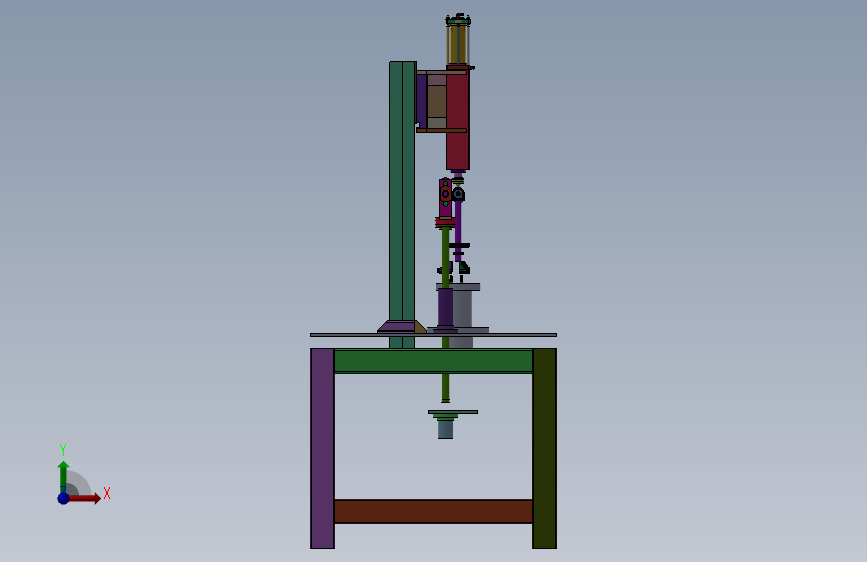The height and width of the screenshot is (562, 867).
Task: Click the red X axis label
Action: 107,493
